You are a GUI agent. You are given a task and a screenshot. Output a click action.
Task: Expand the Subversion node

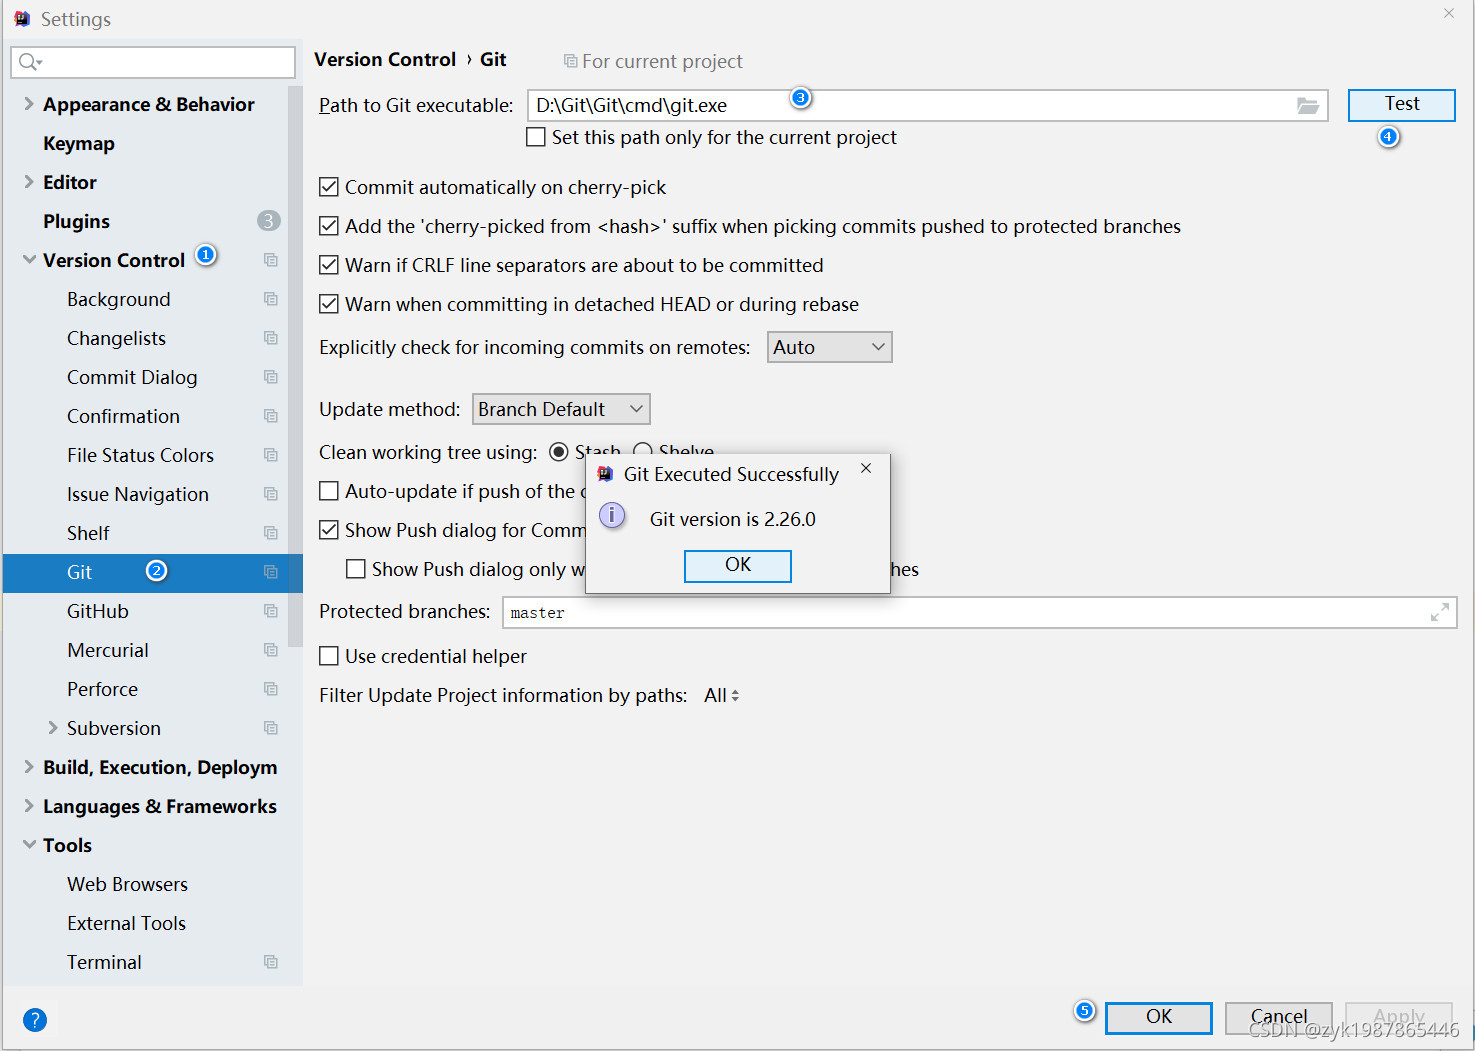click(53, 728)
